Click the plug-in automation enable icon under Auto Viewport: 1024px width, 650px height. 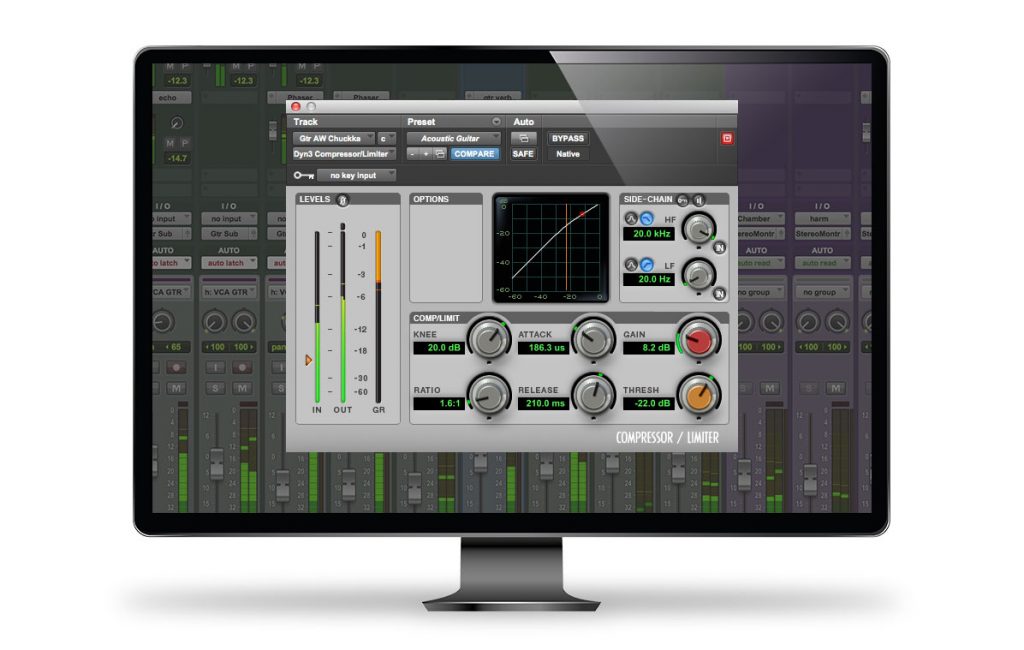coord(523,138)
